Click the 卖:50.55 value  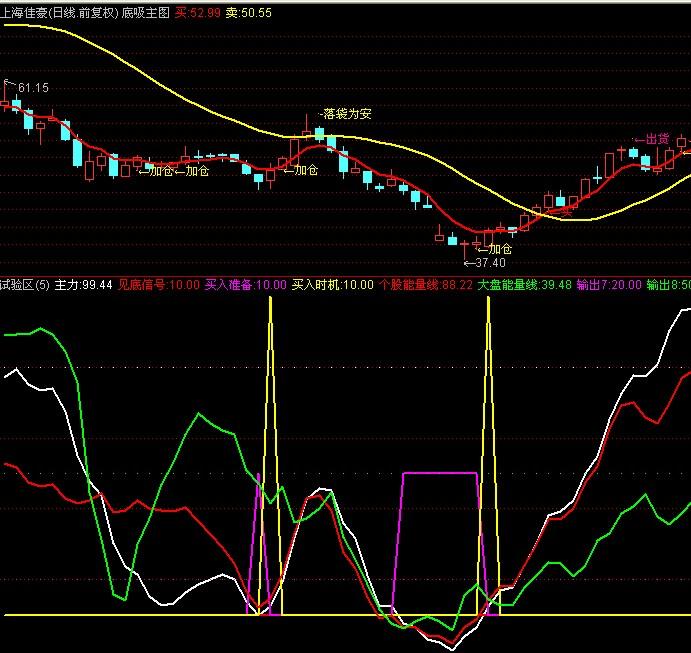pyautogui.click(x=249, y=13)
